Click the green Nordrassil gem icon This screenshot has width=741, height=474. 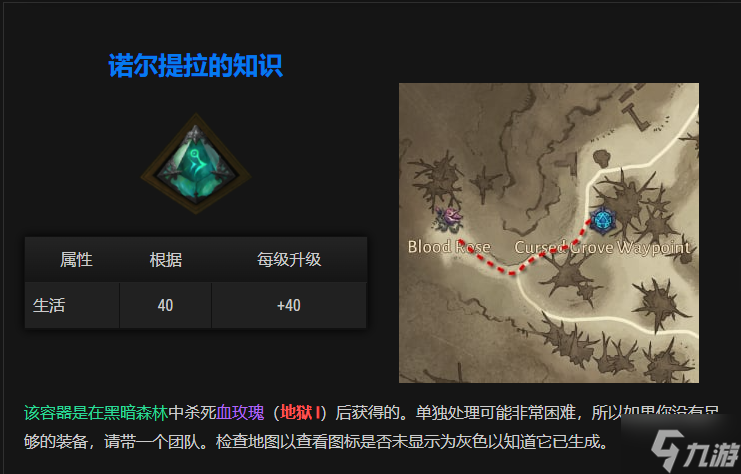click(196, 164)
